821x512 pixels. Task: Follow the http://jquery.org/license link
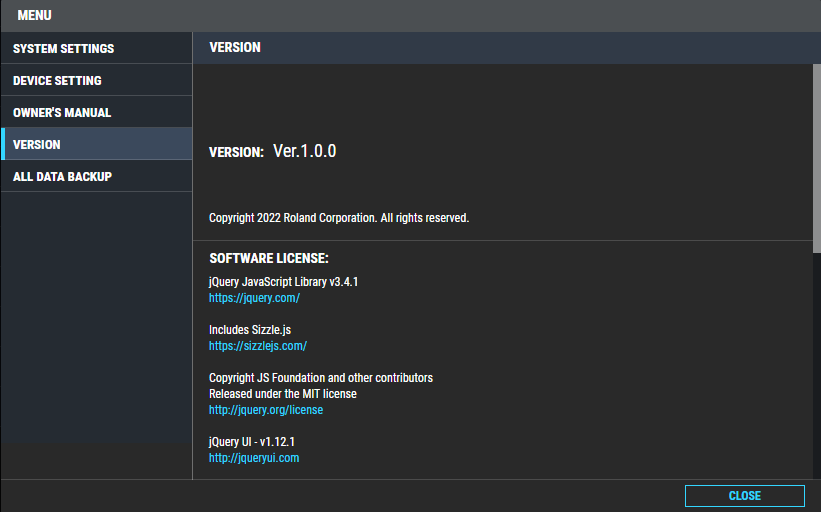click(266, 410)
